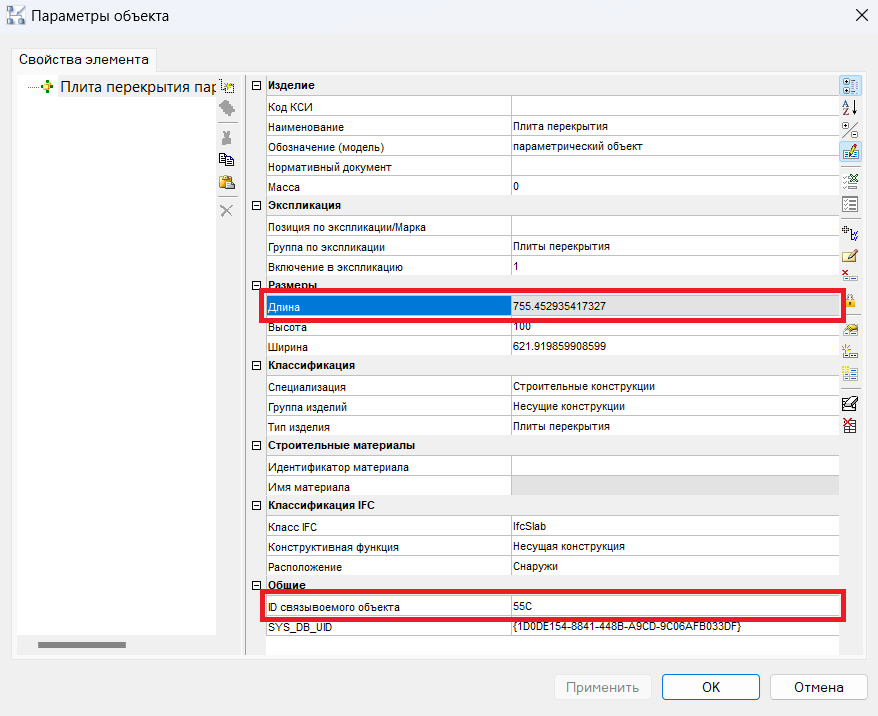The width and height of the screenshot is (878, 716).
Task: Click the add new element icon beside the tree
Action: pyautogui.click(x=227, y=86)
